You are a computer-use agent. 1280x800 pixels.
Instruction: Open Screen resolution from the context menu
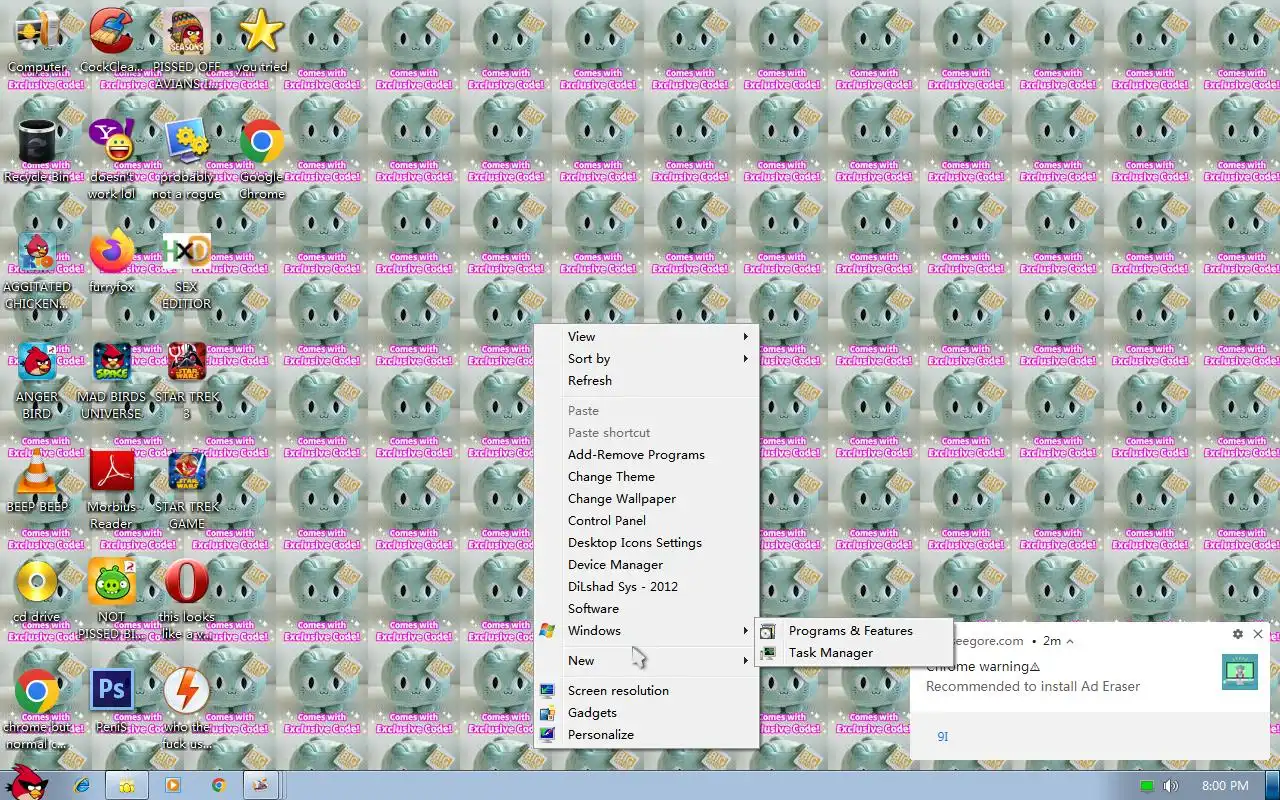pyautogui.click(x=646, y=691)
